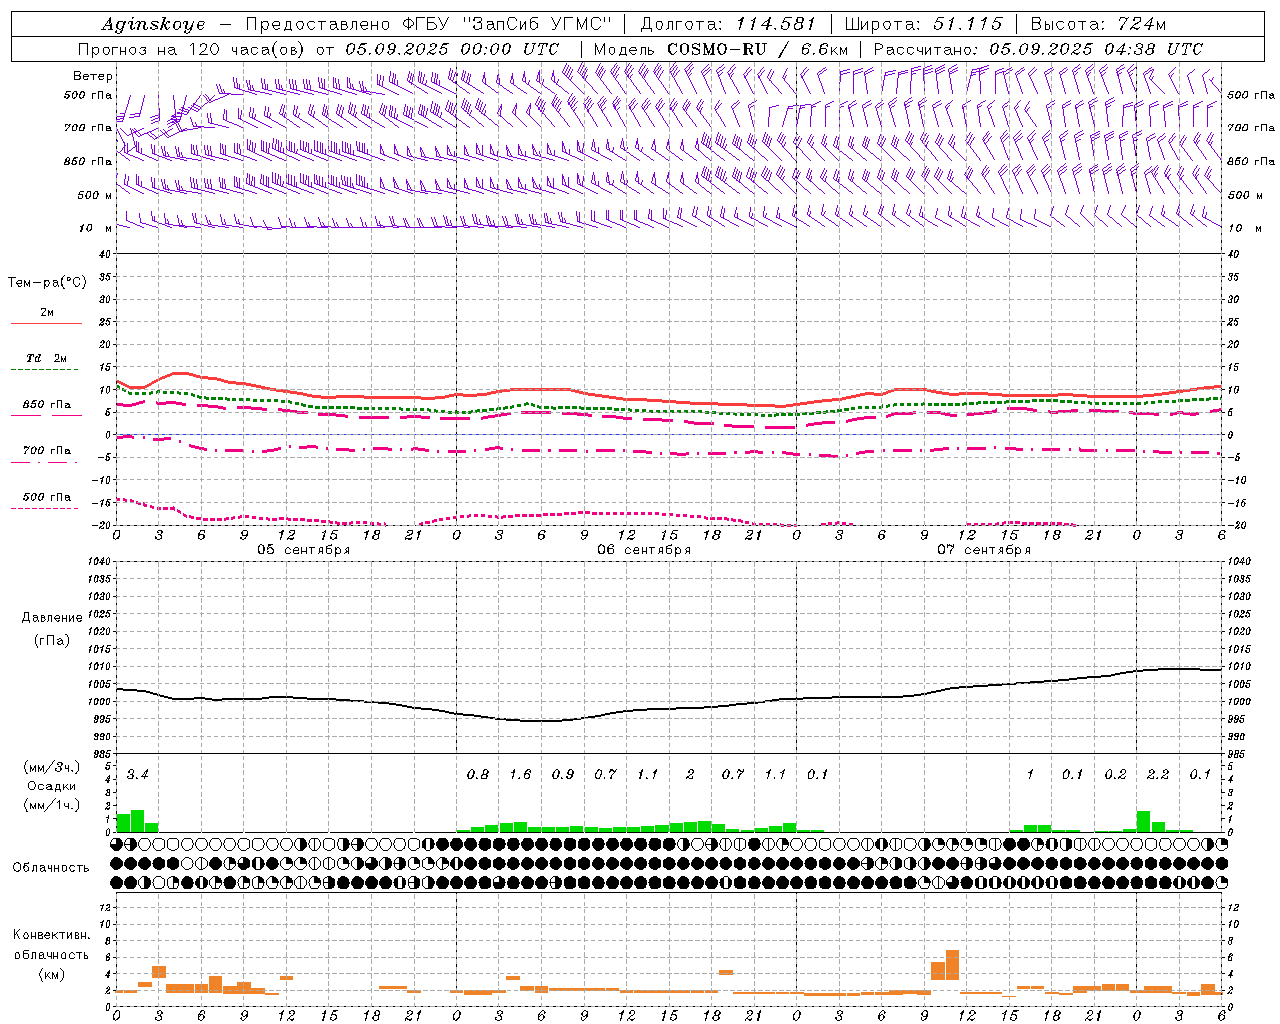Select the longitude value 'Долгота: 114.581'
1280x1024 pixels.
click(x=728, y=24)
